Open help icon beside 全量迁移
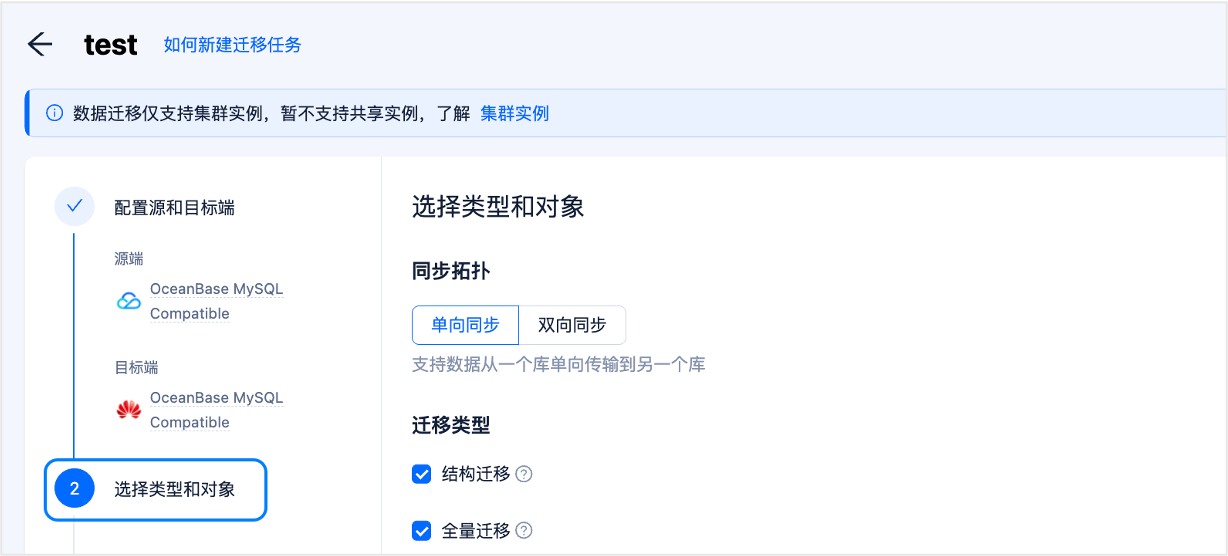This screenshot has width=1228, height=556. point(524,531)
